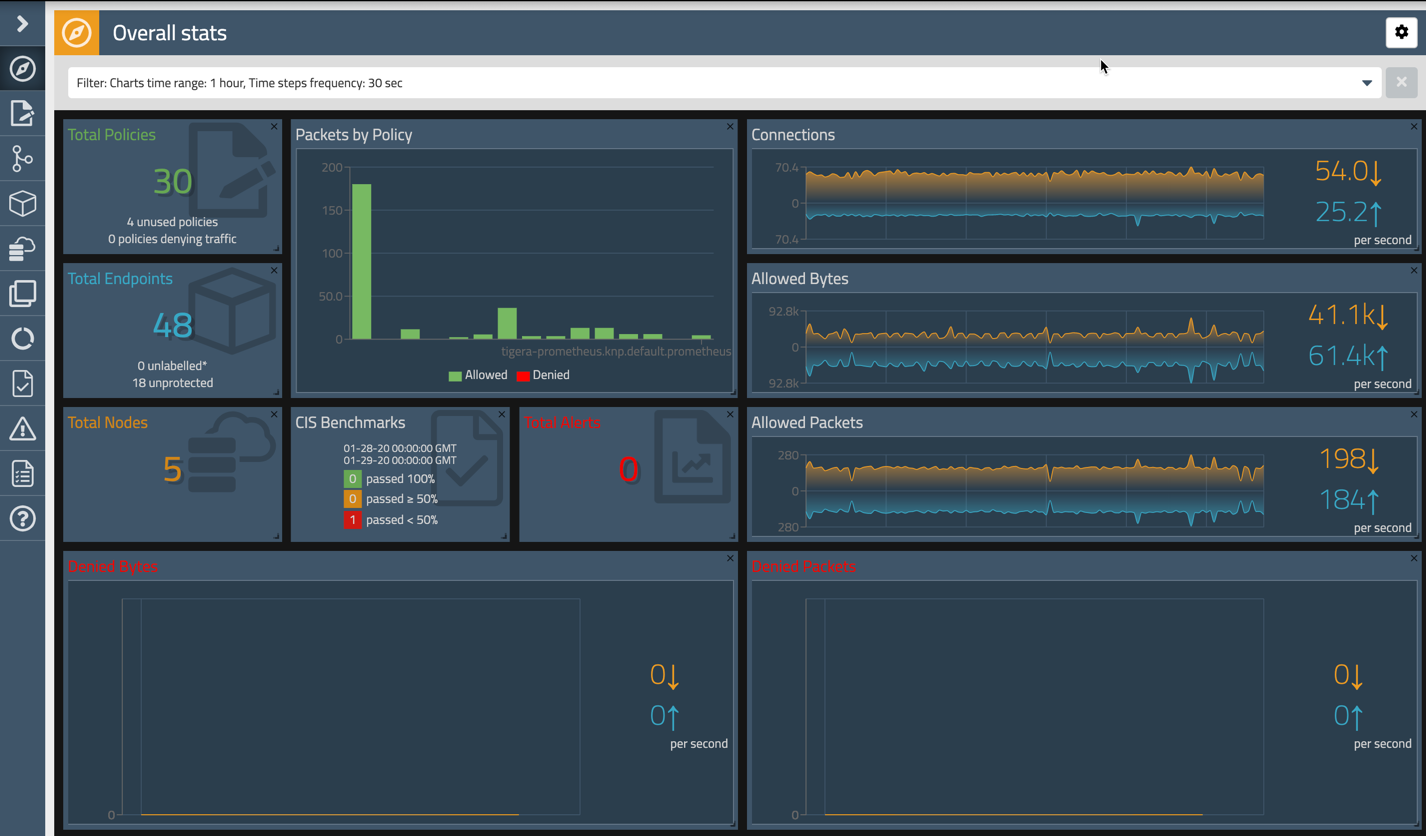Click the Connections 54.0 inbound value
Screen dimensions: 1426x836
click(1348, 171)
